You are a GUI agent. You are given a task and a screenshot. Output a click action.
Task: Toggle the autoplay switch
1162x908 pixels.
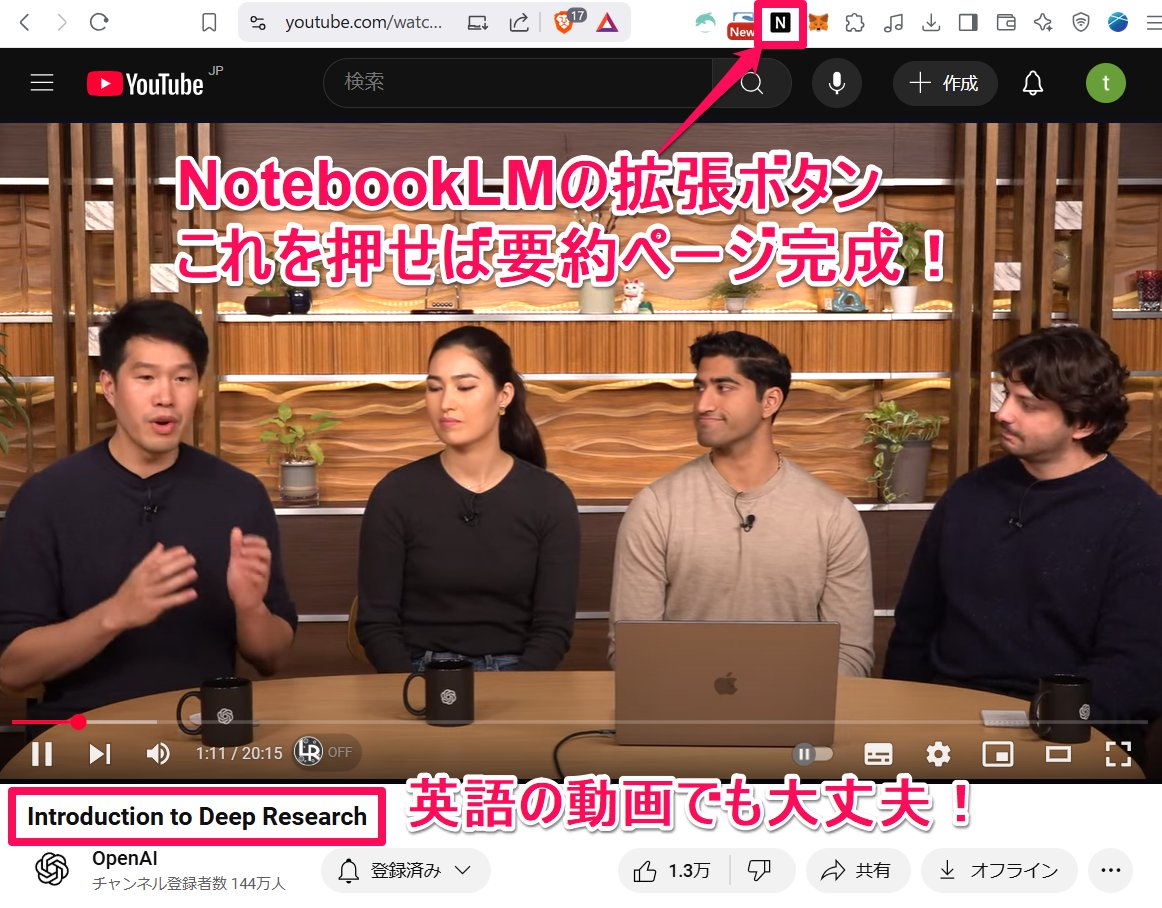812,755
